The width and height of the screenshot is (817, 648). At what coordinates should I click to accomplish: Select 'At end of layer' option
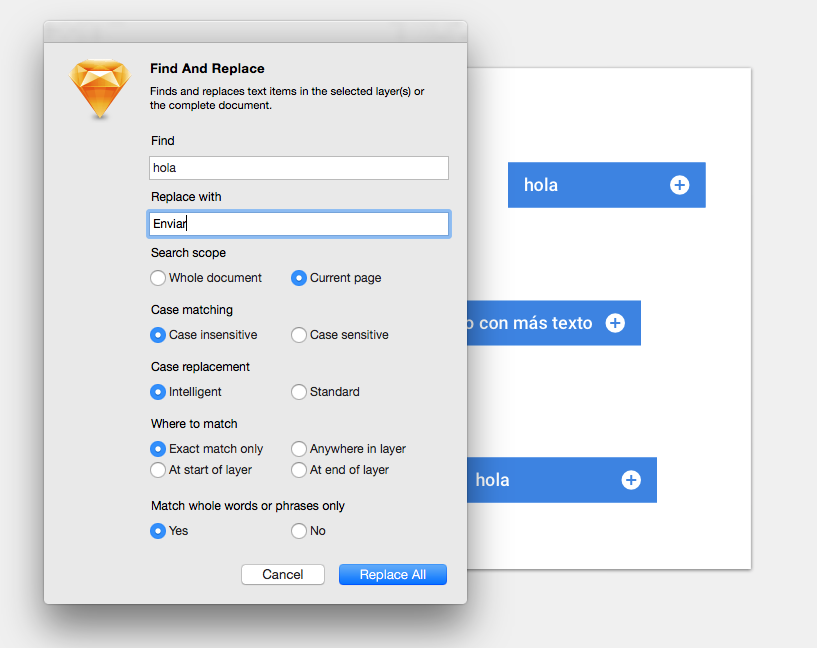point(299,470)
